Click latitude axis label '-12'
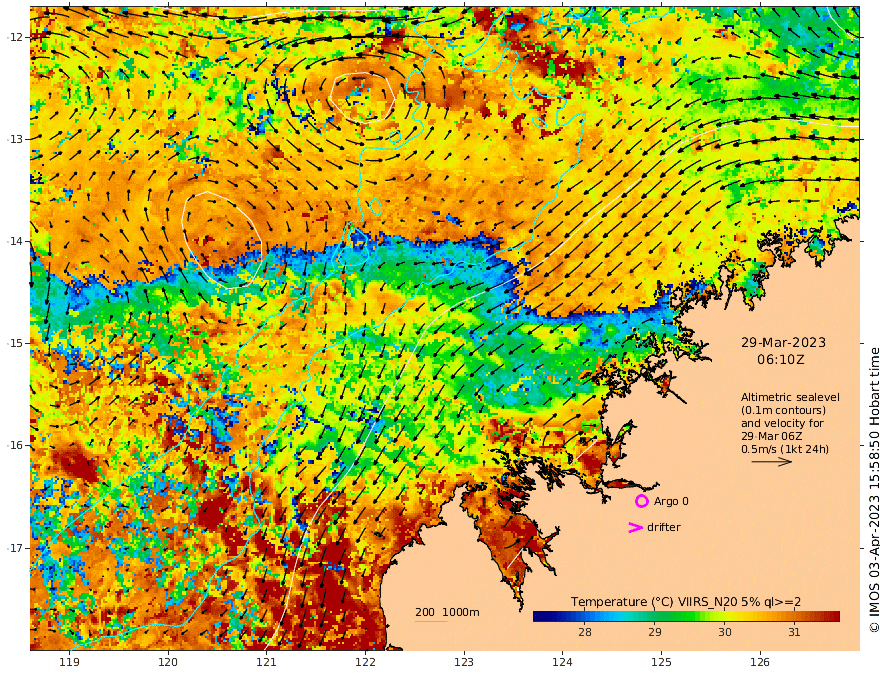The image size is (880, 680). coord(15,37)
